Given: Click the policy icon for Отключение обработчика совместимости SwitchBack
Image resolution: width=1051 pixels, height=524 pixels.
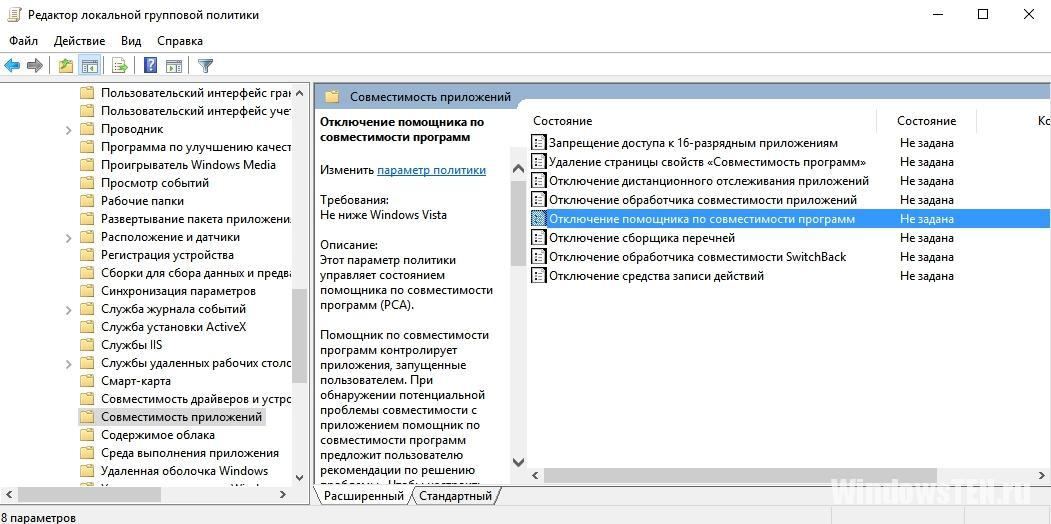Looking at the screenshot, I should (x=538, y=257).
